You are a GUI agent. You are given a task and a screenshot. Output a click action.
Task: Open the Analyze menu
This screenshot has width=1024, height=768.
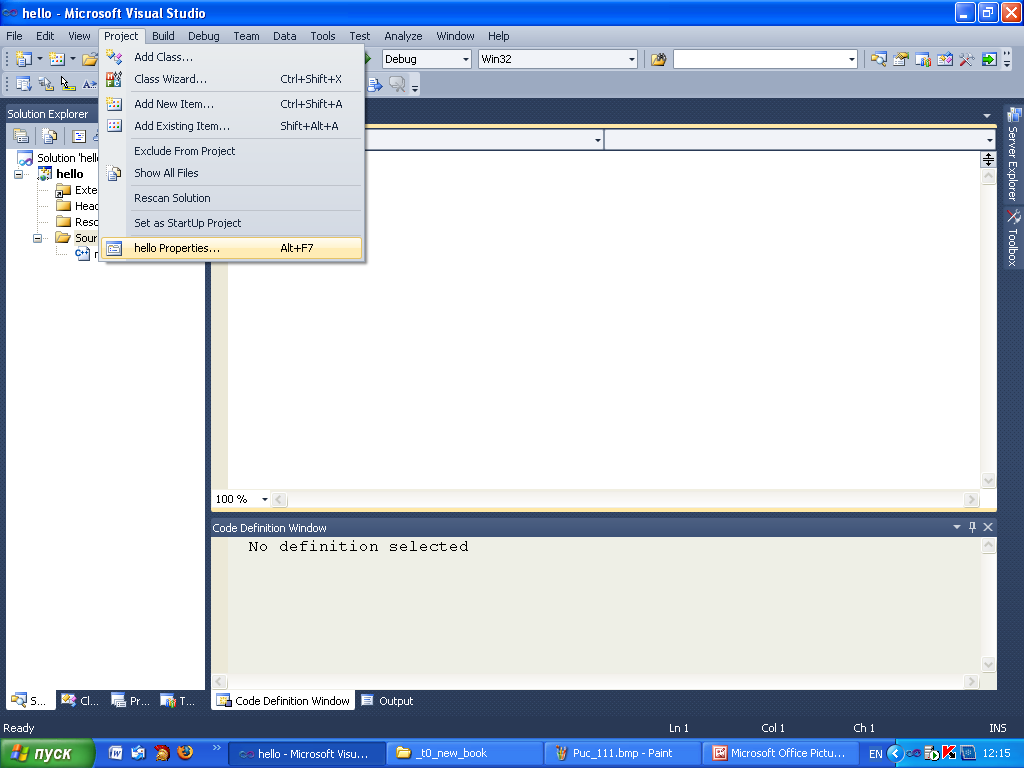point(403,36)
